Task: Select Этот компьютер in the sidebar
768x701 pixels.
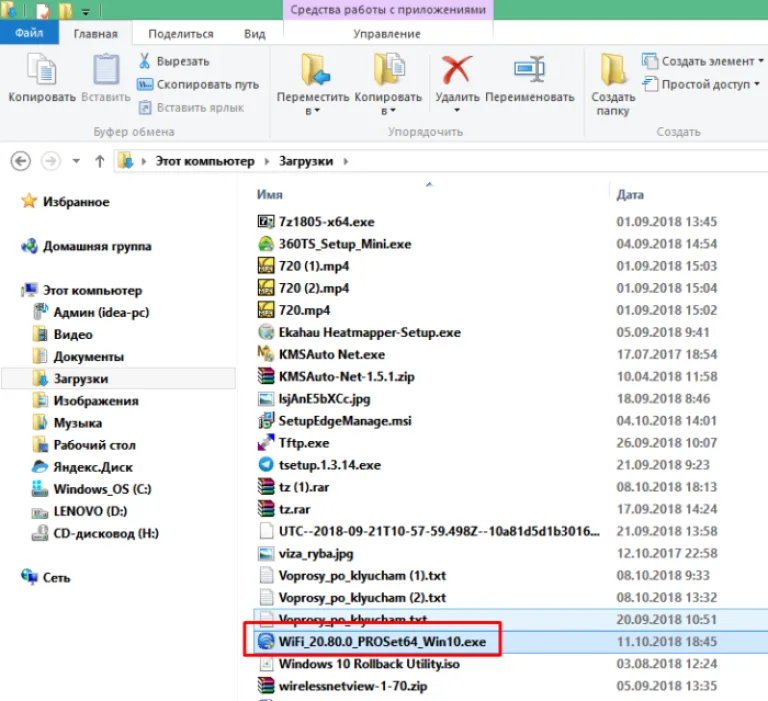Action: click(82, 290)
